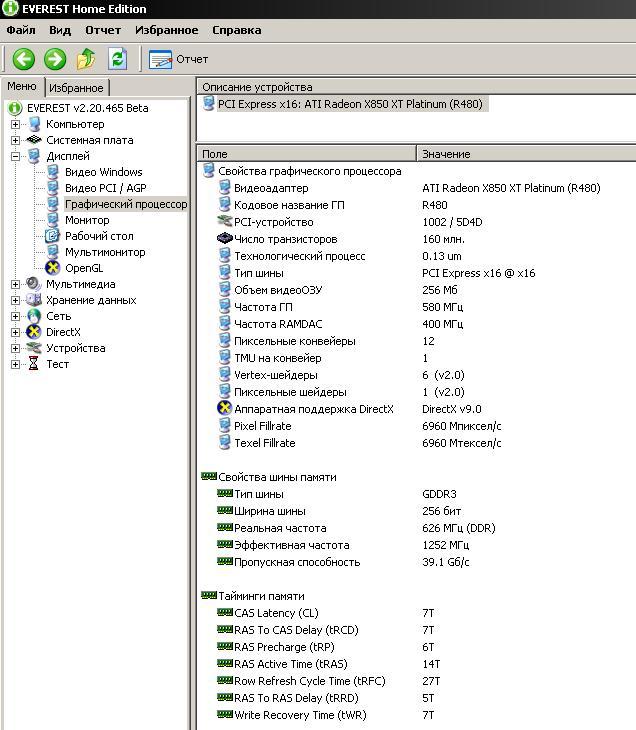
Task: Select Мультимонитор in the tree
Action: pyautogui.click(x=105, y=252)
